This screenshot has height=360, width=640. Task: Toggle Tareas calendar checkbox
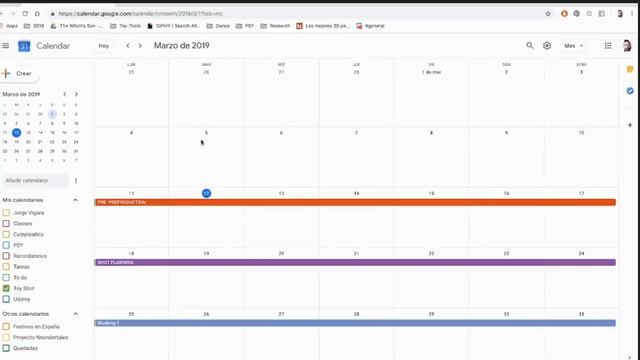pyautogui.click(x=6, y=267)
